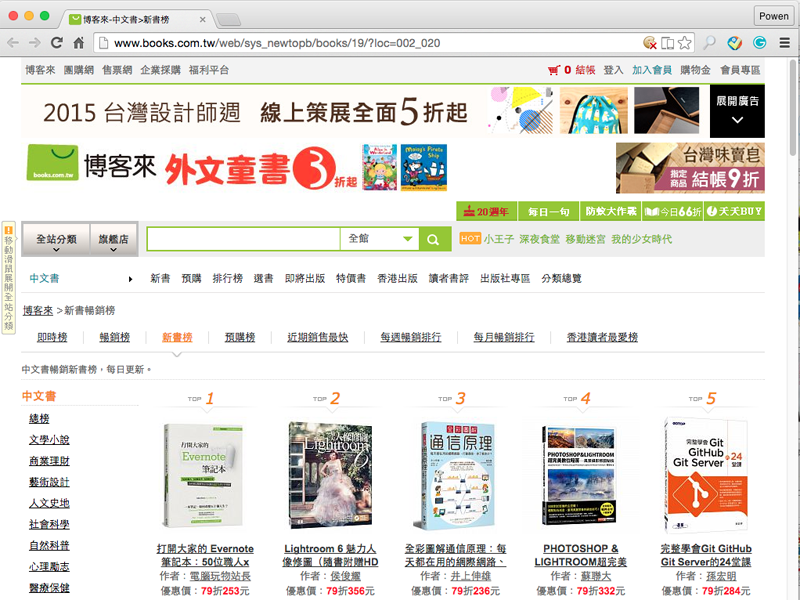Open the 特價書 menu item
Screen dimensions: 800x600
coord(351,279)
